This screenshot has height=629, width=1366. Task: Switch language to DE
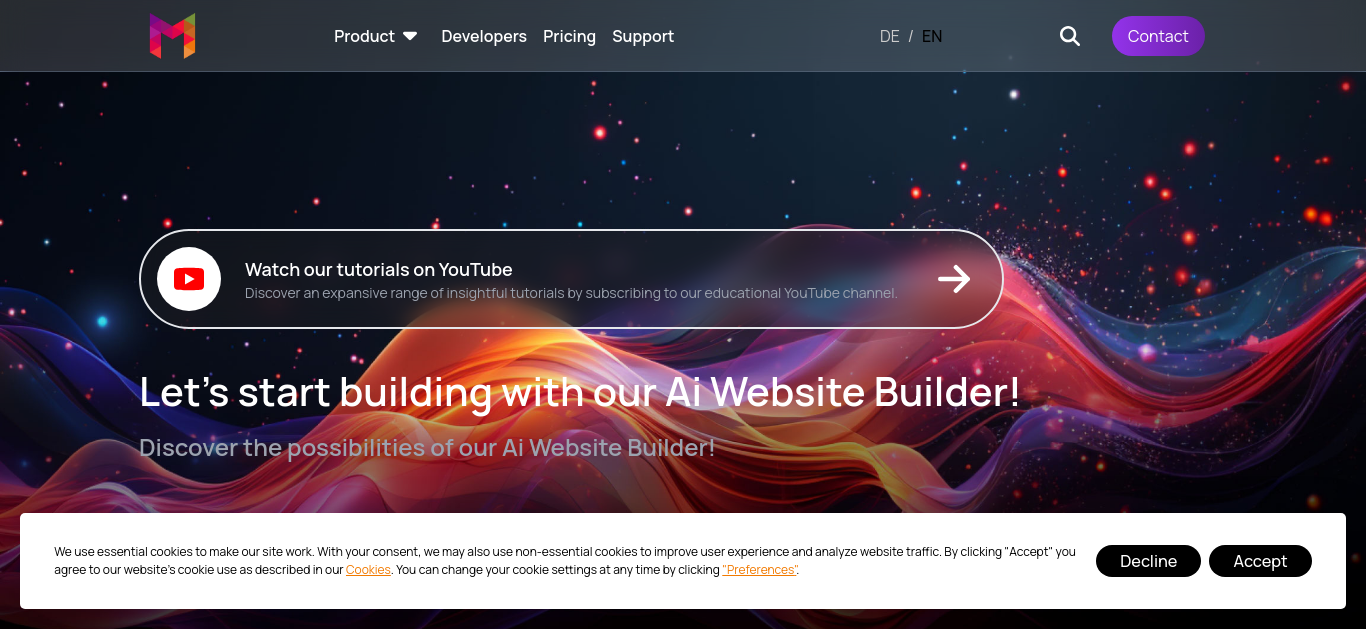pos(889,36)
